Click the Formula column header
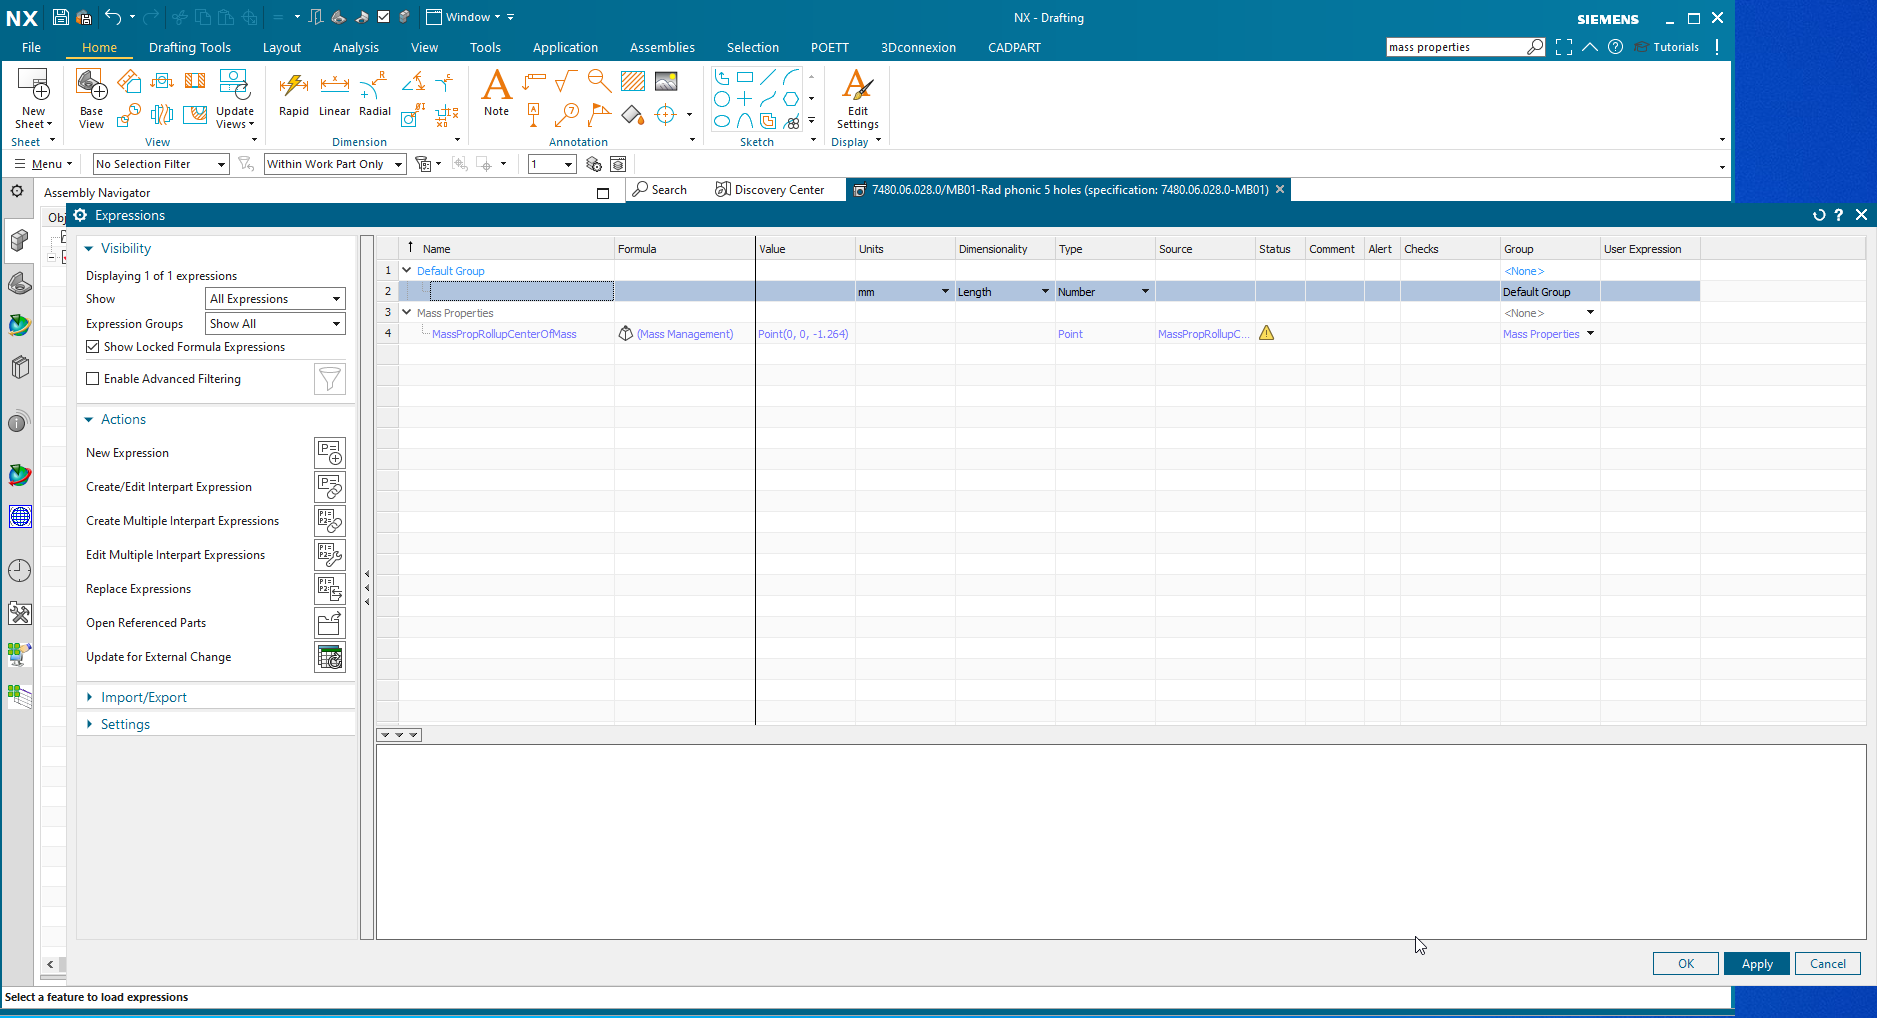 coord(637,249)
